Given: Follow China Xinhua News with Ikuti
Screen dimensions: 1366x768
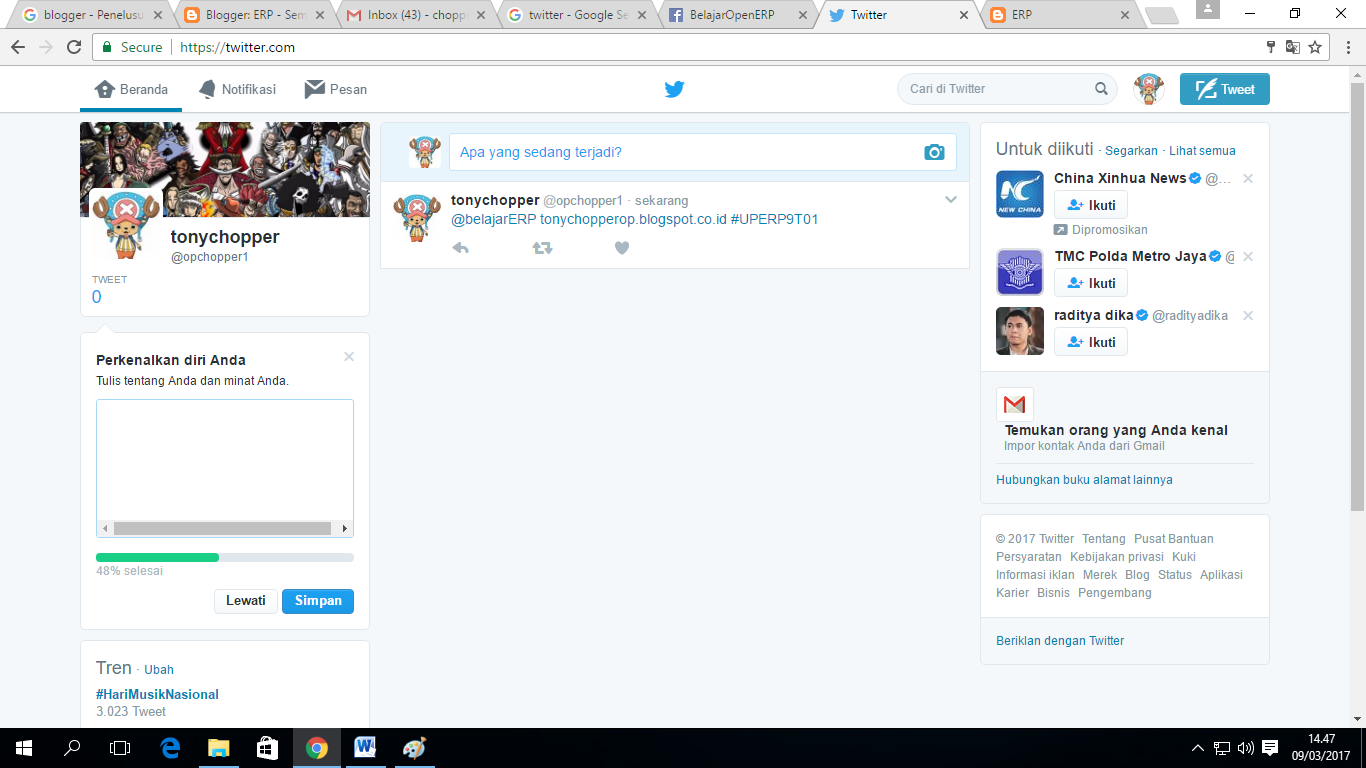Looking at the screenshot, I should pyautogui.click(x=1091, y=205).
